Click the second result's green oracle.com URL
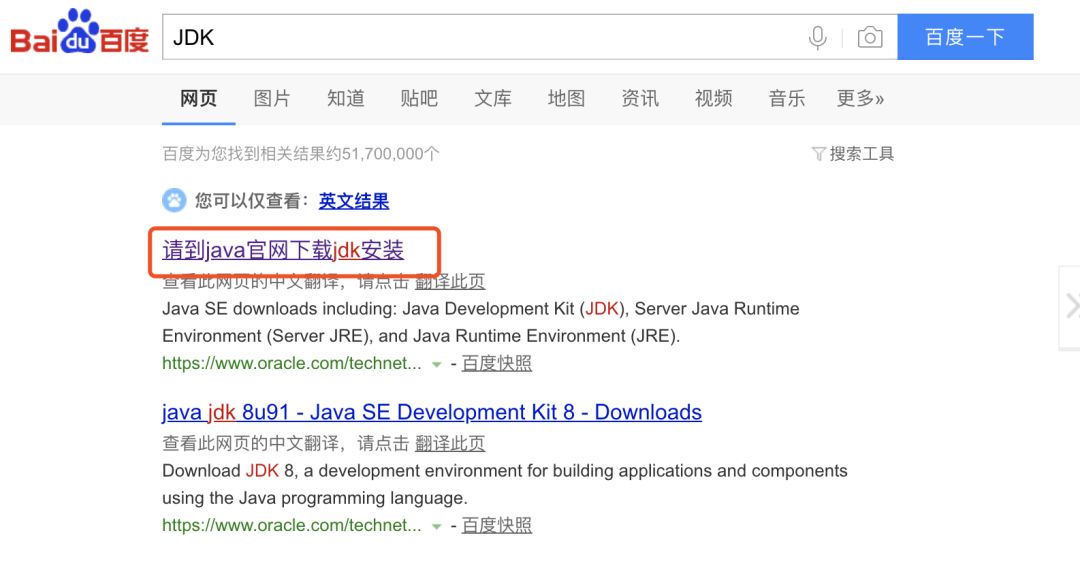Viewport: 1080px width, 561px height. [291, 525]
